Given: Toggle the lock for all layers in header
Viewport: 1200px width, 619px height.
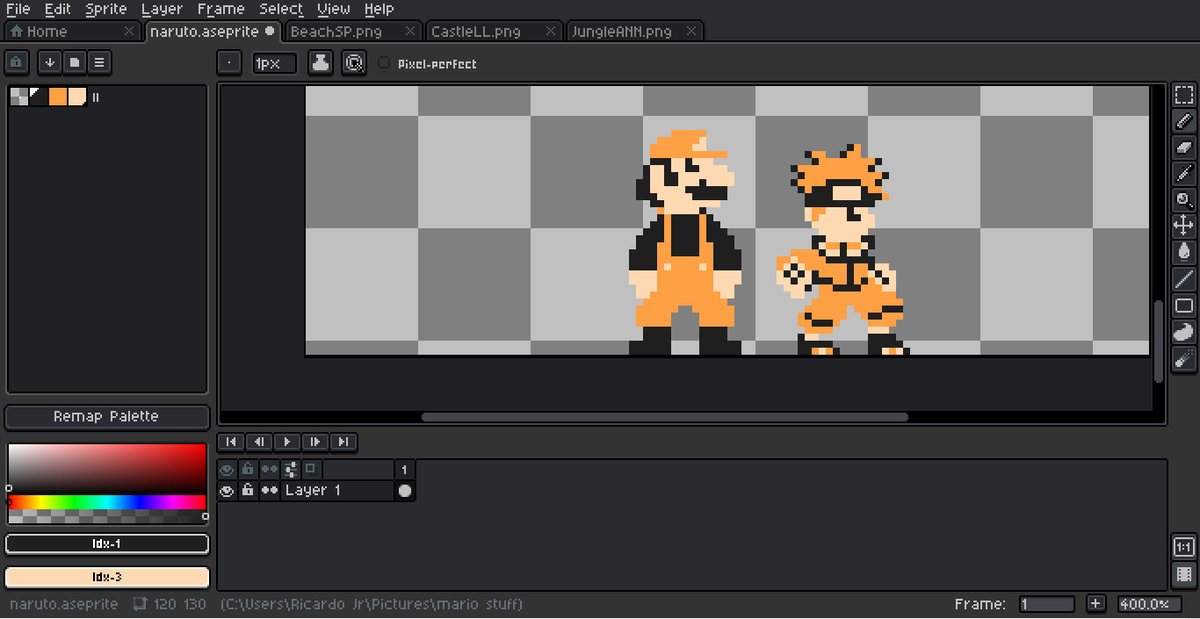Looking at the screenshot, I should [248, 469].
